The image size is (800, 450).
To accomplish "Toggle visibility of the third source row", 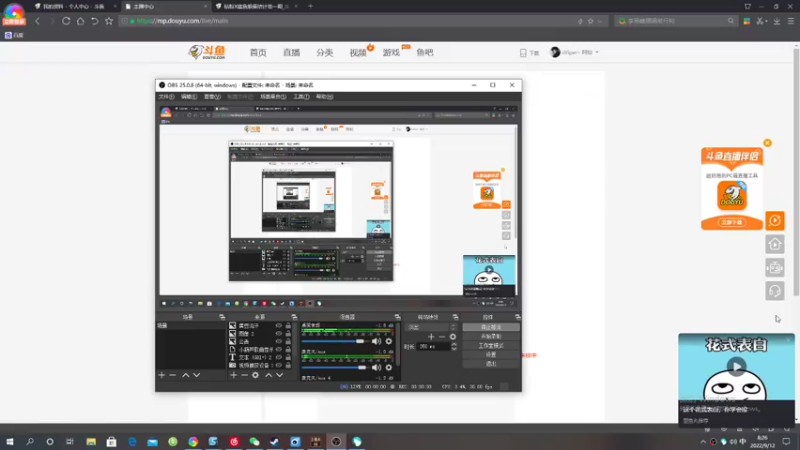I will tap(279, 341).
